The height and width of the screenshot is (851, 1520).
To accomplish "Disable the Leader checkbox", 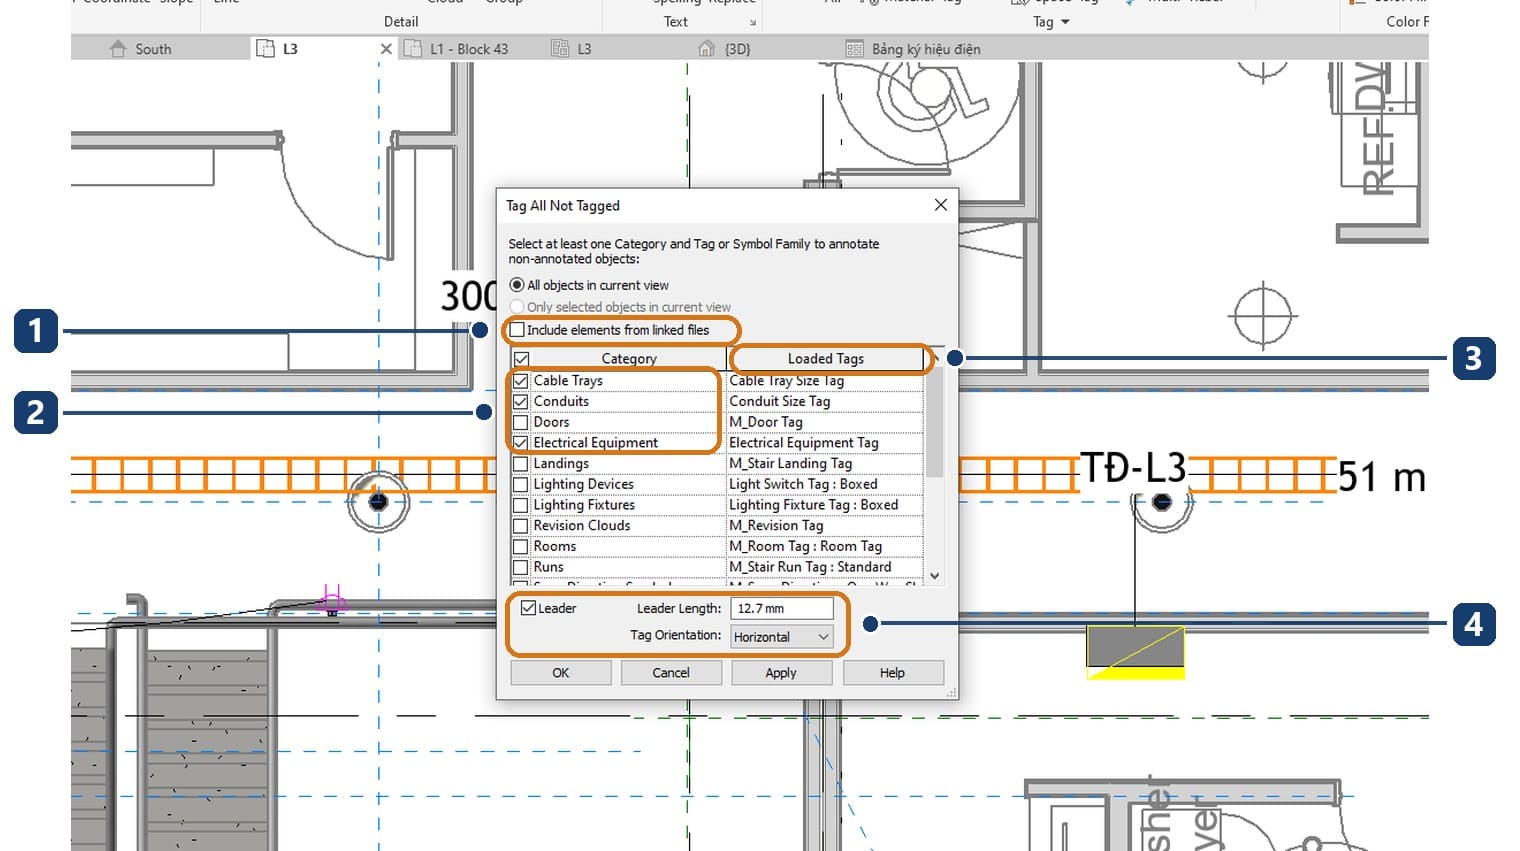I will 529,608.
